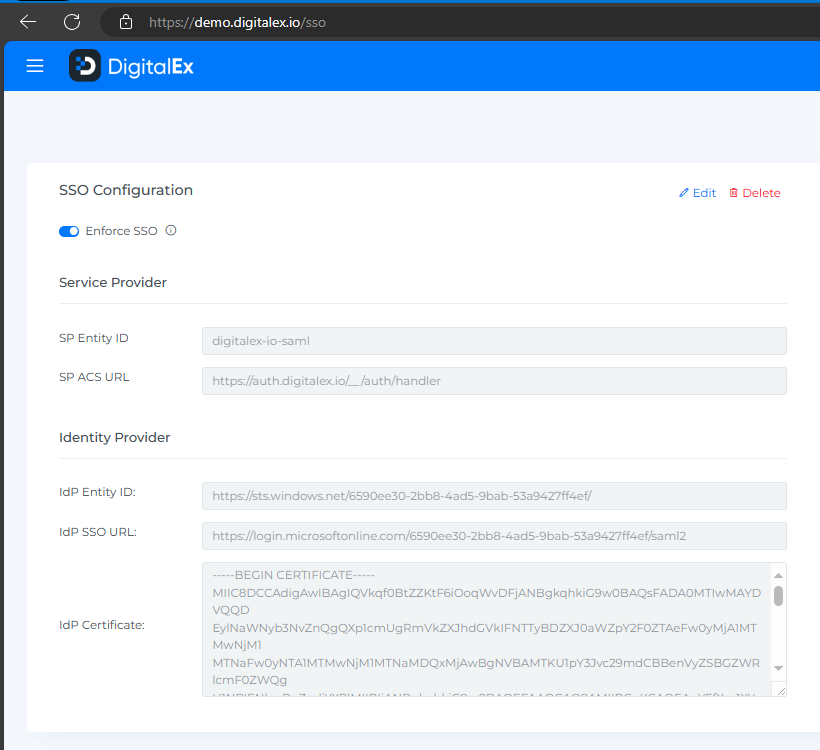
Task: Click inside the IdP Certificate text area
Action: (x=486, y=628)
